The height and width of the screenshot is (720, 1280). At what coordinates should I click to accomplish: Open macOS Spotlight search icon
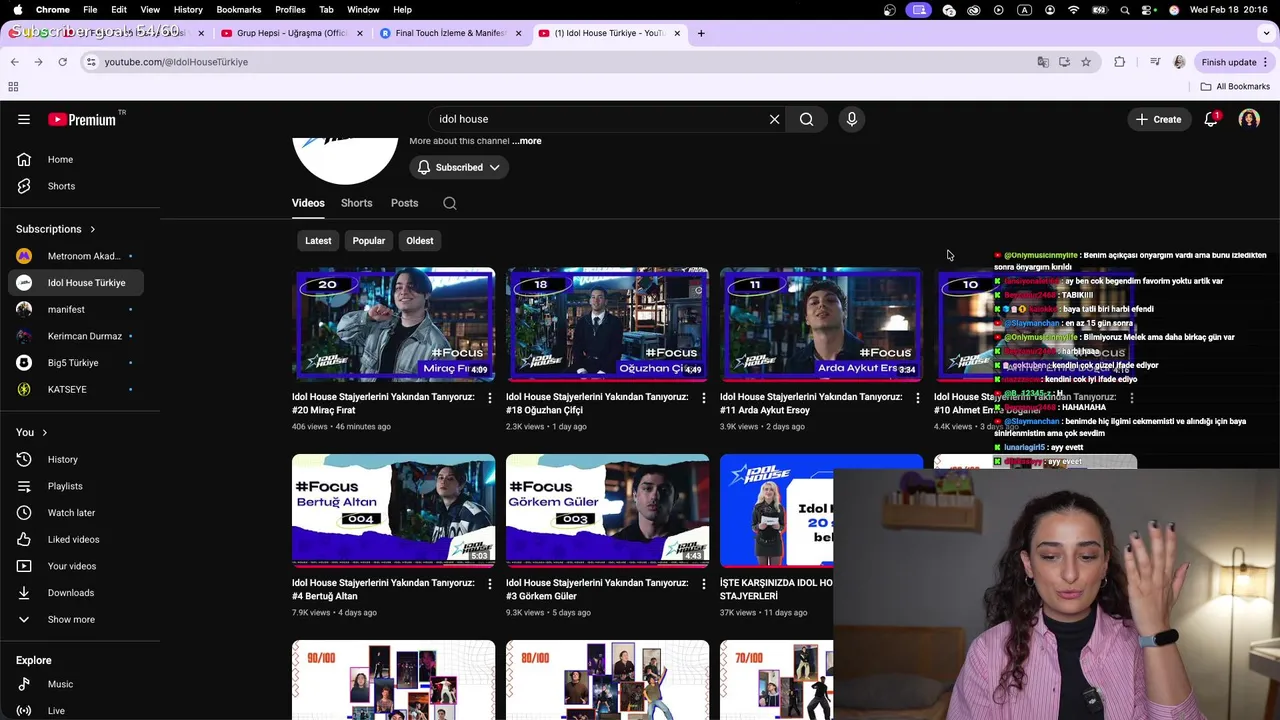(x=1125, y=9)
